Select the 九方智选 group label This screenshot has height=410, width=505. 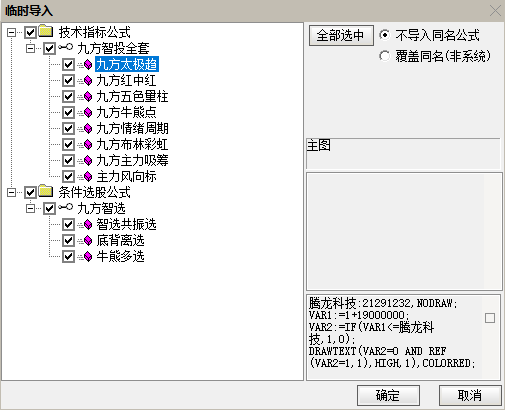(101, 208)
